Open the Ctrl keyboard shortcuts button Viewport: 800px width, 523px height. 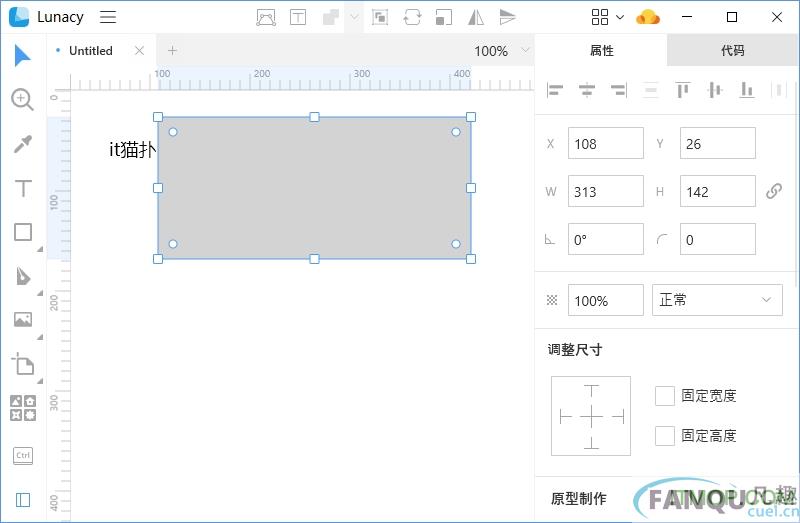point(23,456)
